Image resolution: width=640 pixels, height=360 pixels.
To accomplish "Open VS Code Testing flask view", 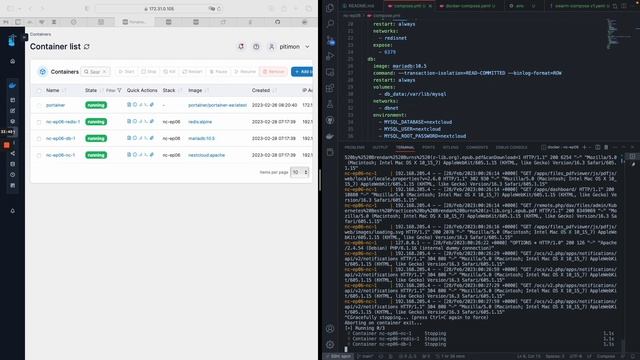I will (x=330, y=104).
